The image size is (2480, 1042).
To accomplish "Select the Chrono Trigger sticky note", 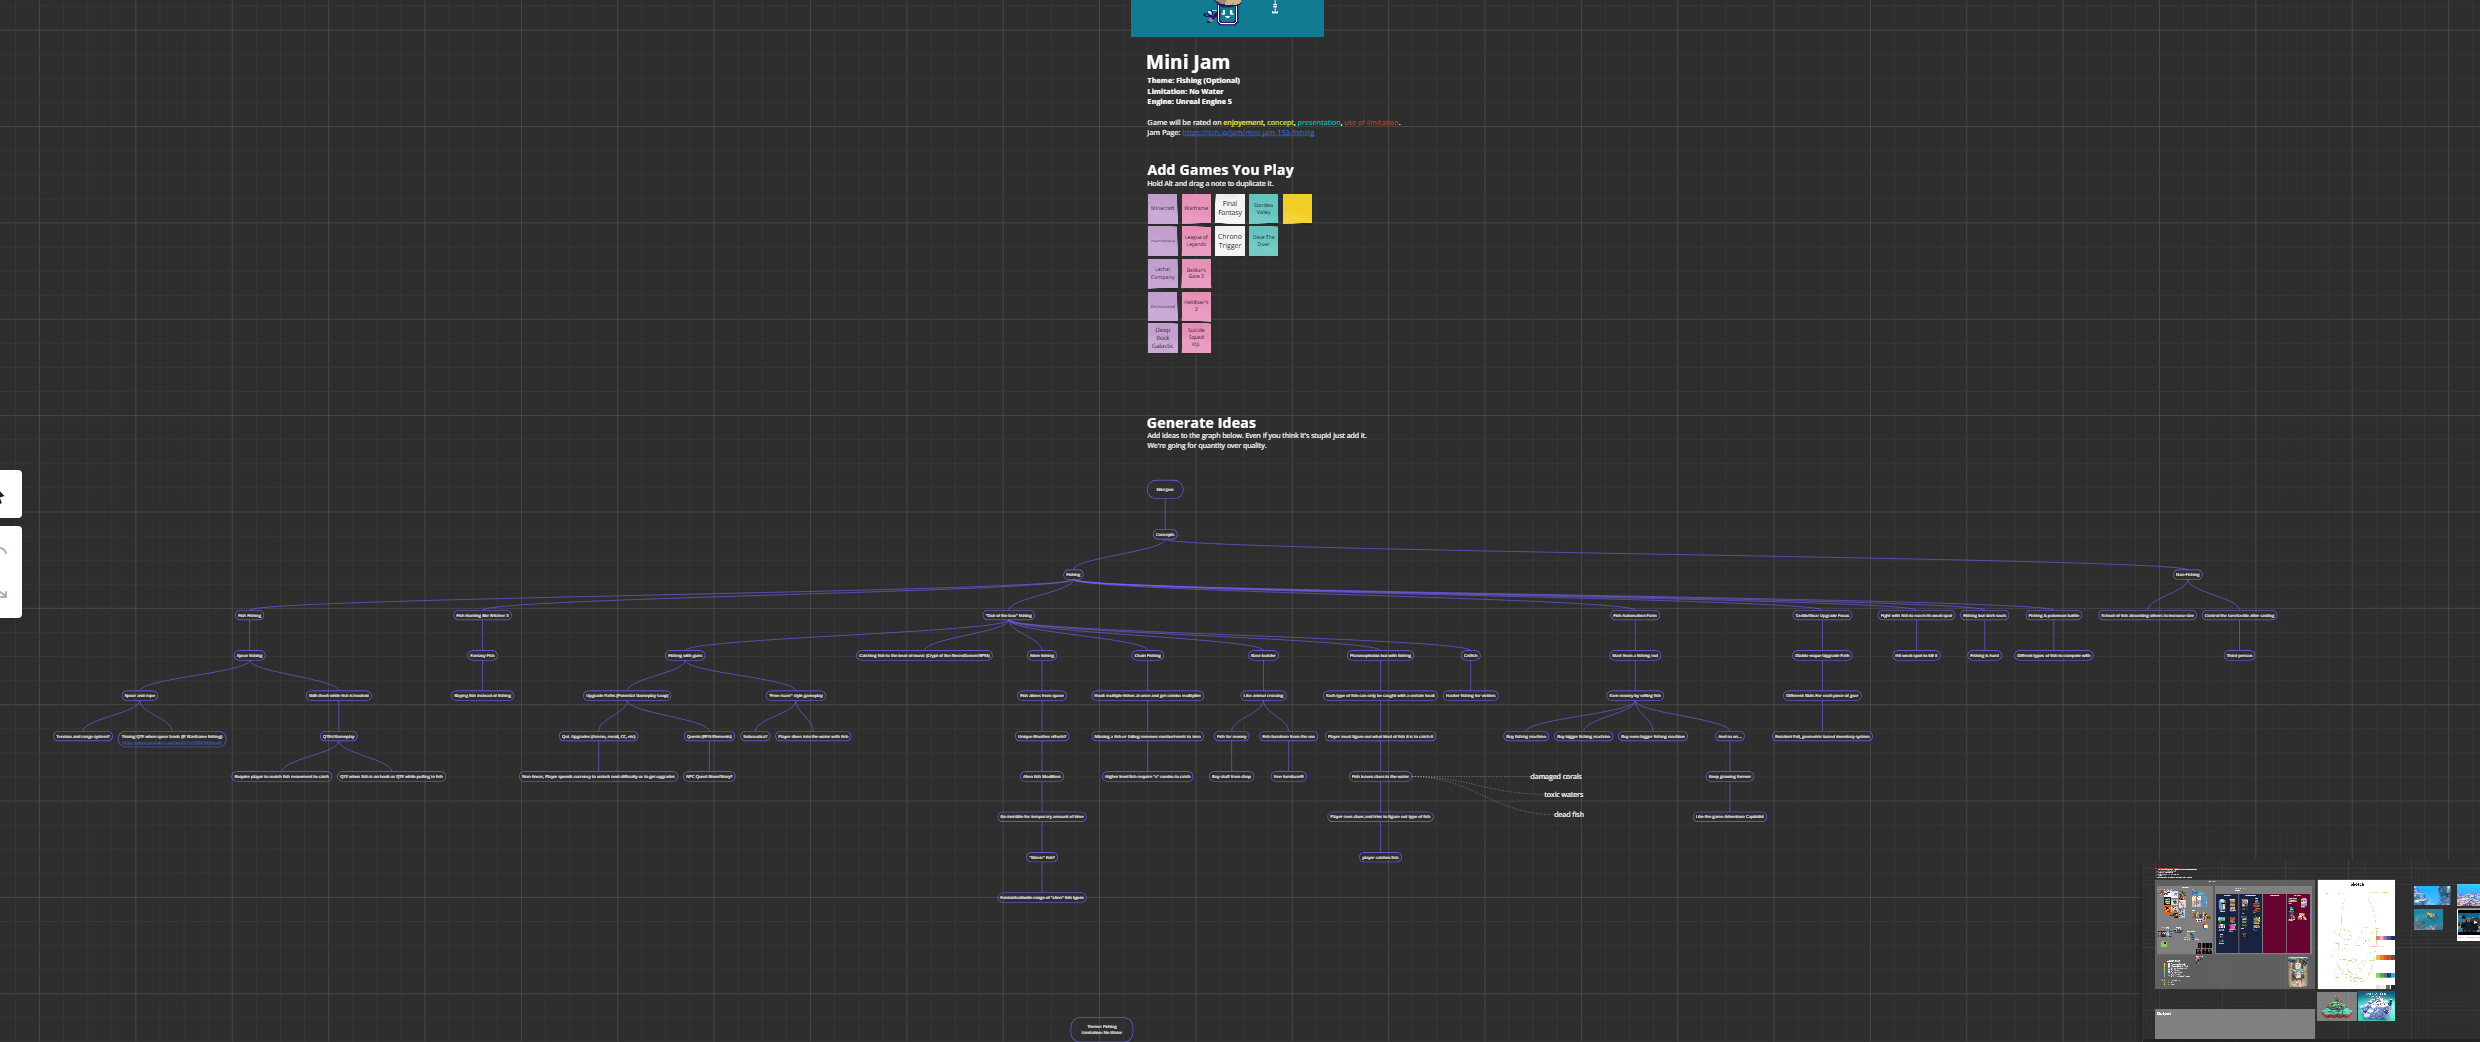I will 1230,241.
